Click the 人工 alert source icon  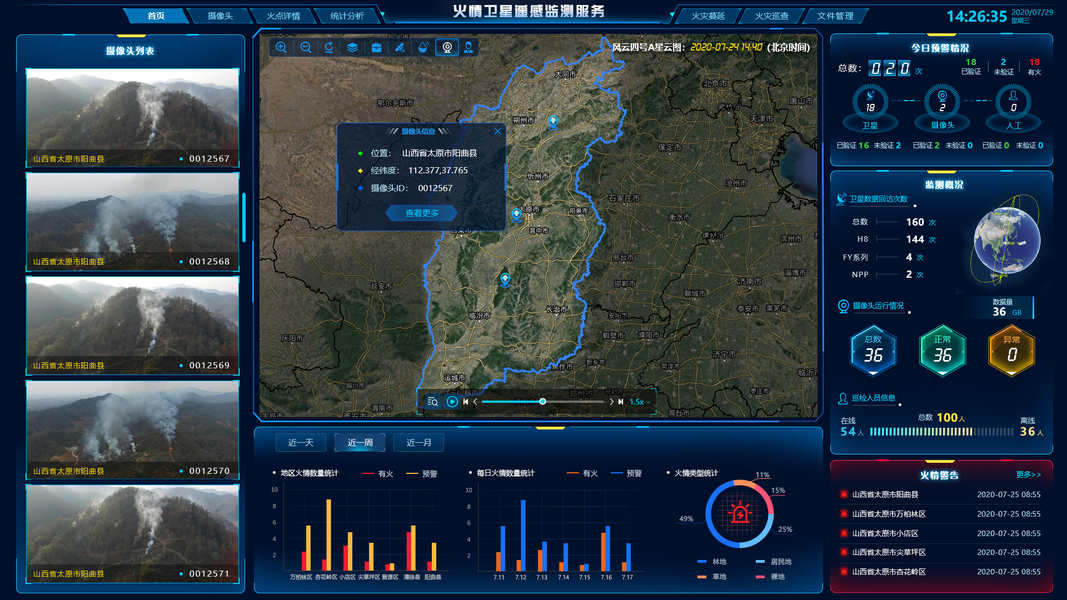coord(1013,103)
